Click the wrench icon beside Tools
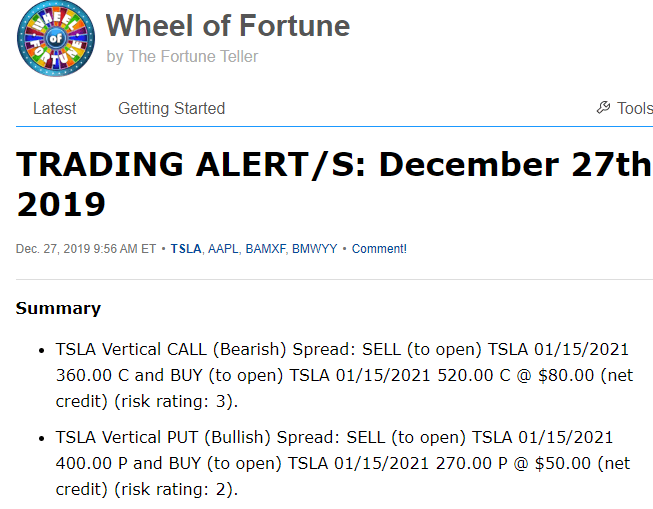 603,108
